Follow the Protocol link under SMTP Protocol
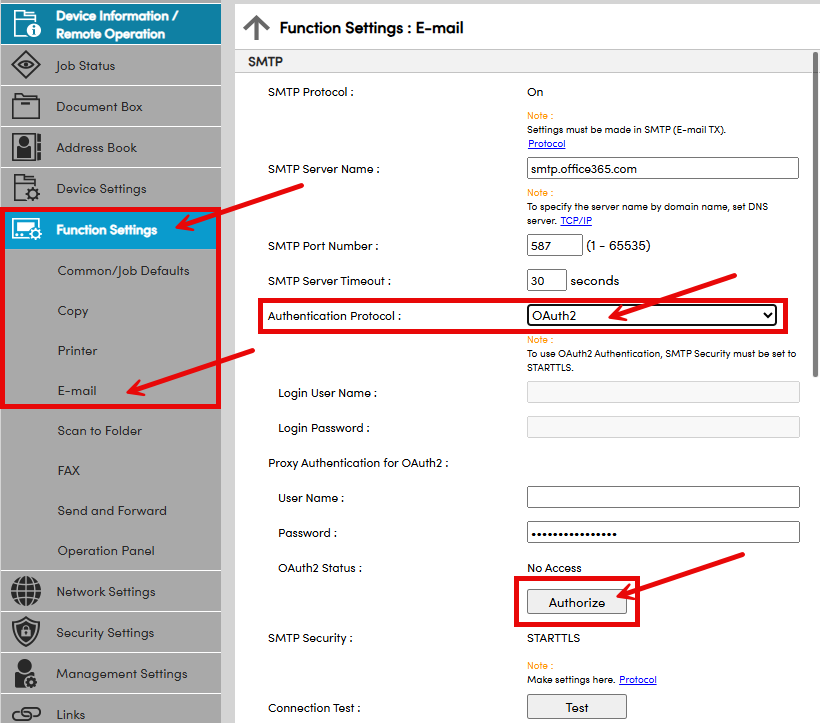Screen dimensions: 820x723 point(546,143)
